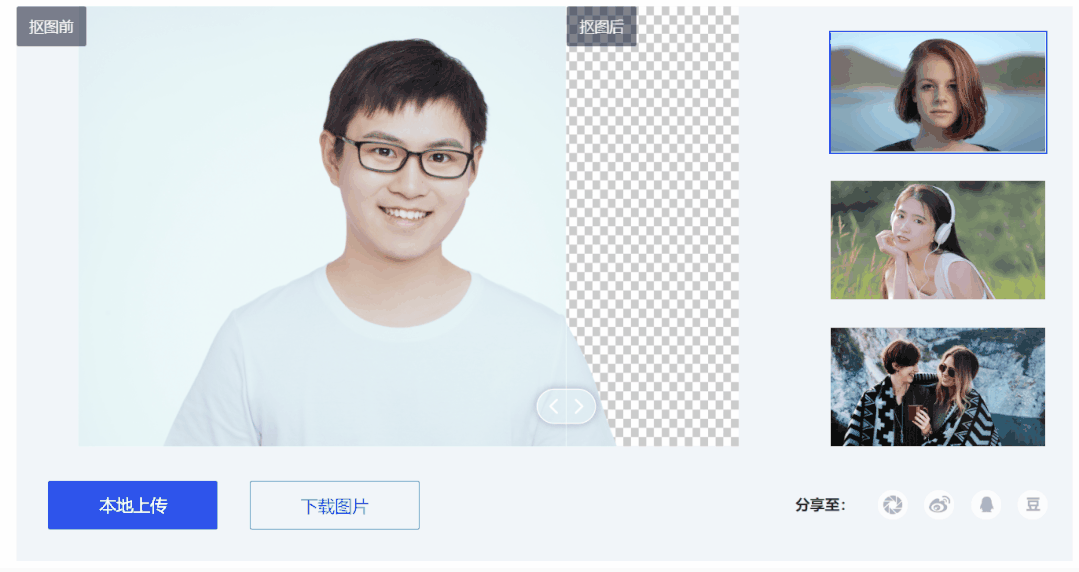Viewport: 1079px width, 572px height.
Task: Share to Douban with the 豆 icon
Action: point(1032,505)
